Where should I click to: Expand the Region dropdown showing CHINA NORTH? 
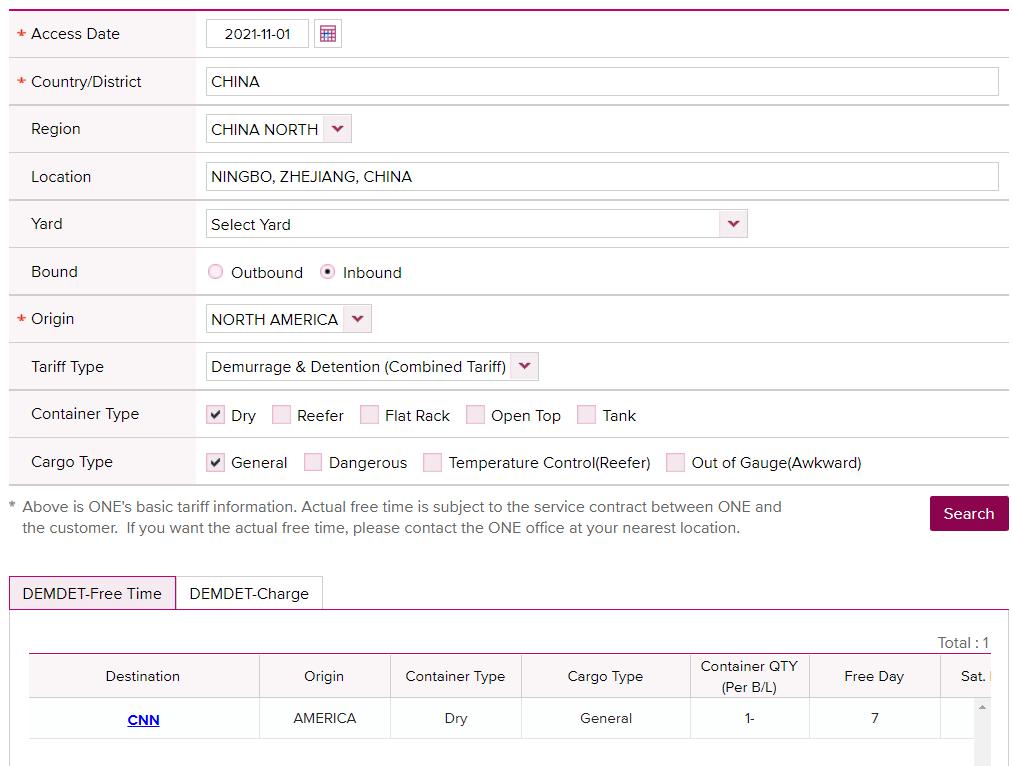337,129
